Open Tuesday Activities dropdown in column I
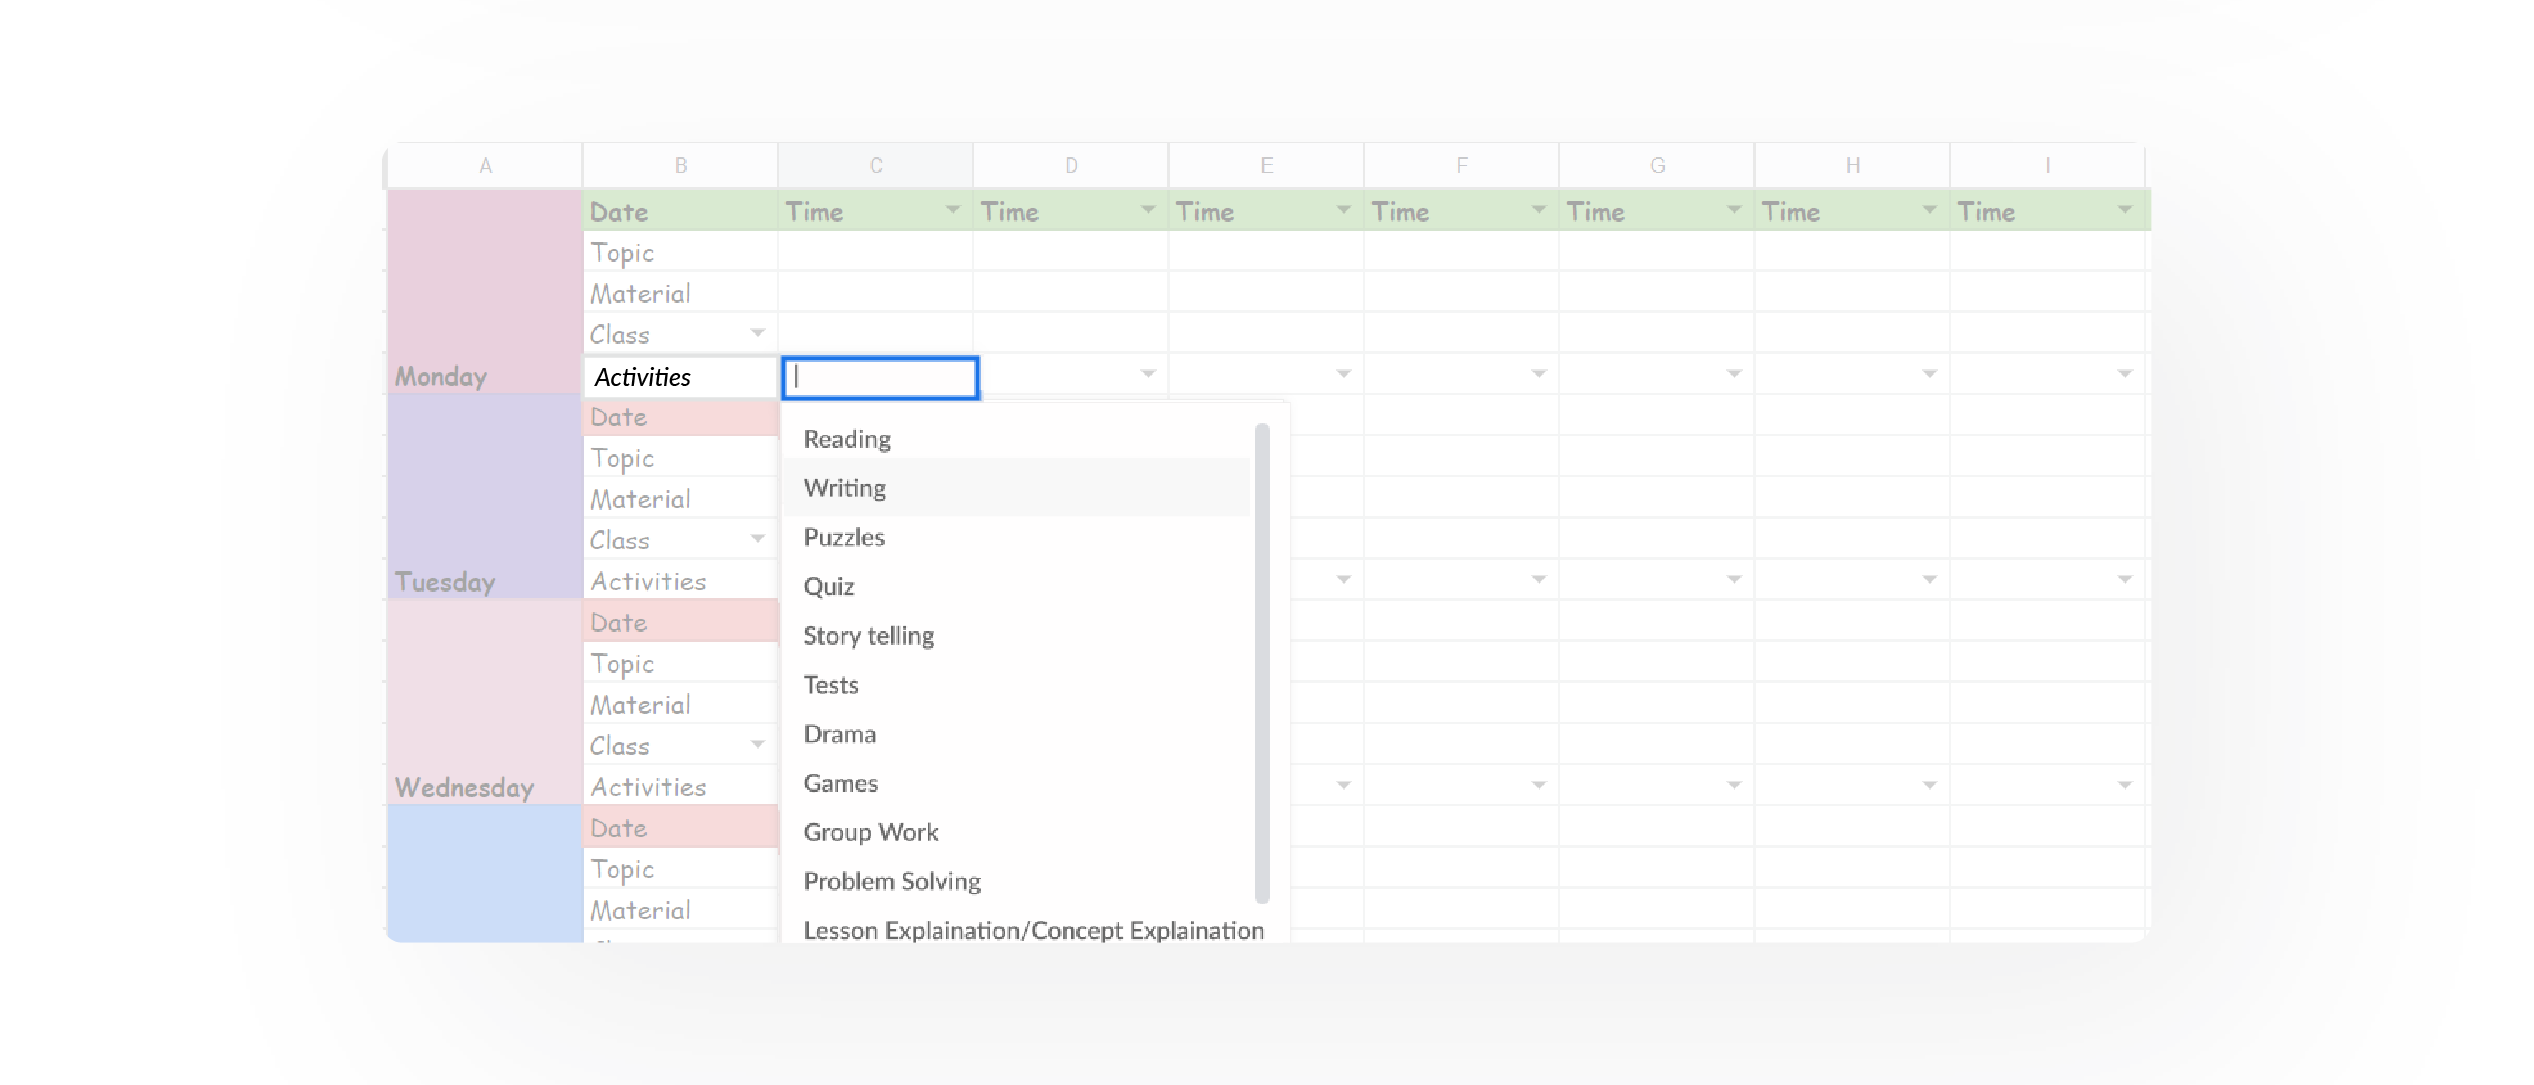This screenshot has height=1085, width=2534. (x=2125, y=580)
